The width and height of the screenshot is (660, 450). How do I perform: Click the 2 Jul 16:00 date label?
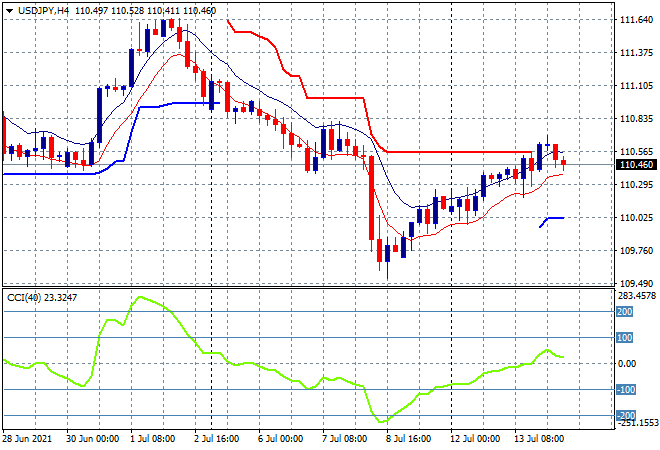pos(217,439)
